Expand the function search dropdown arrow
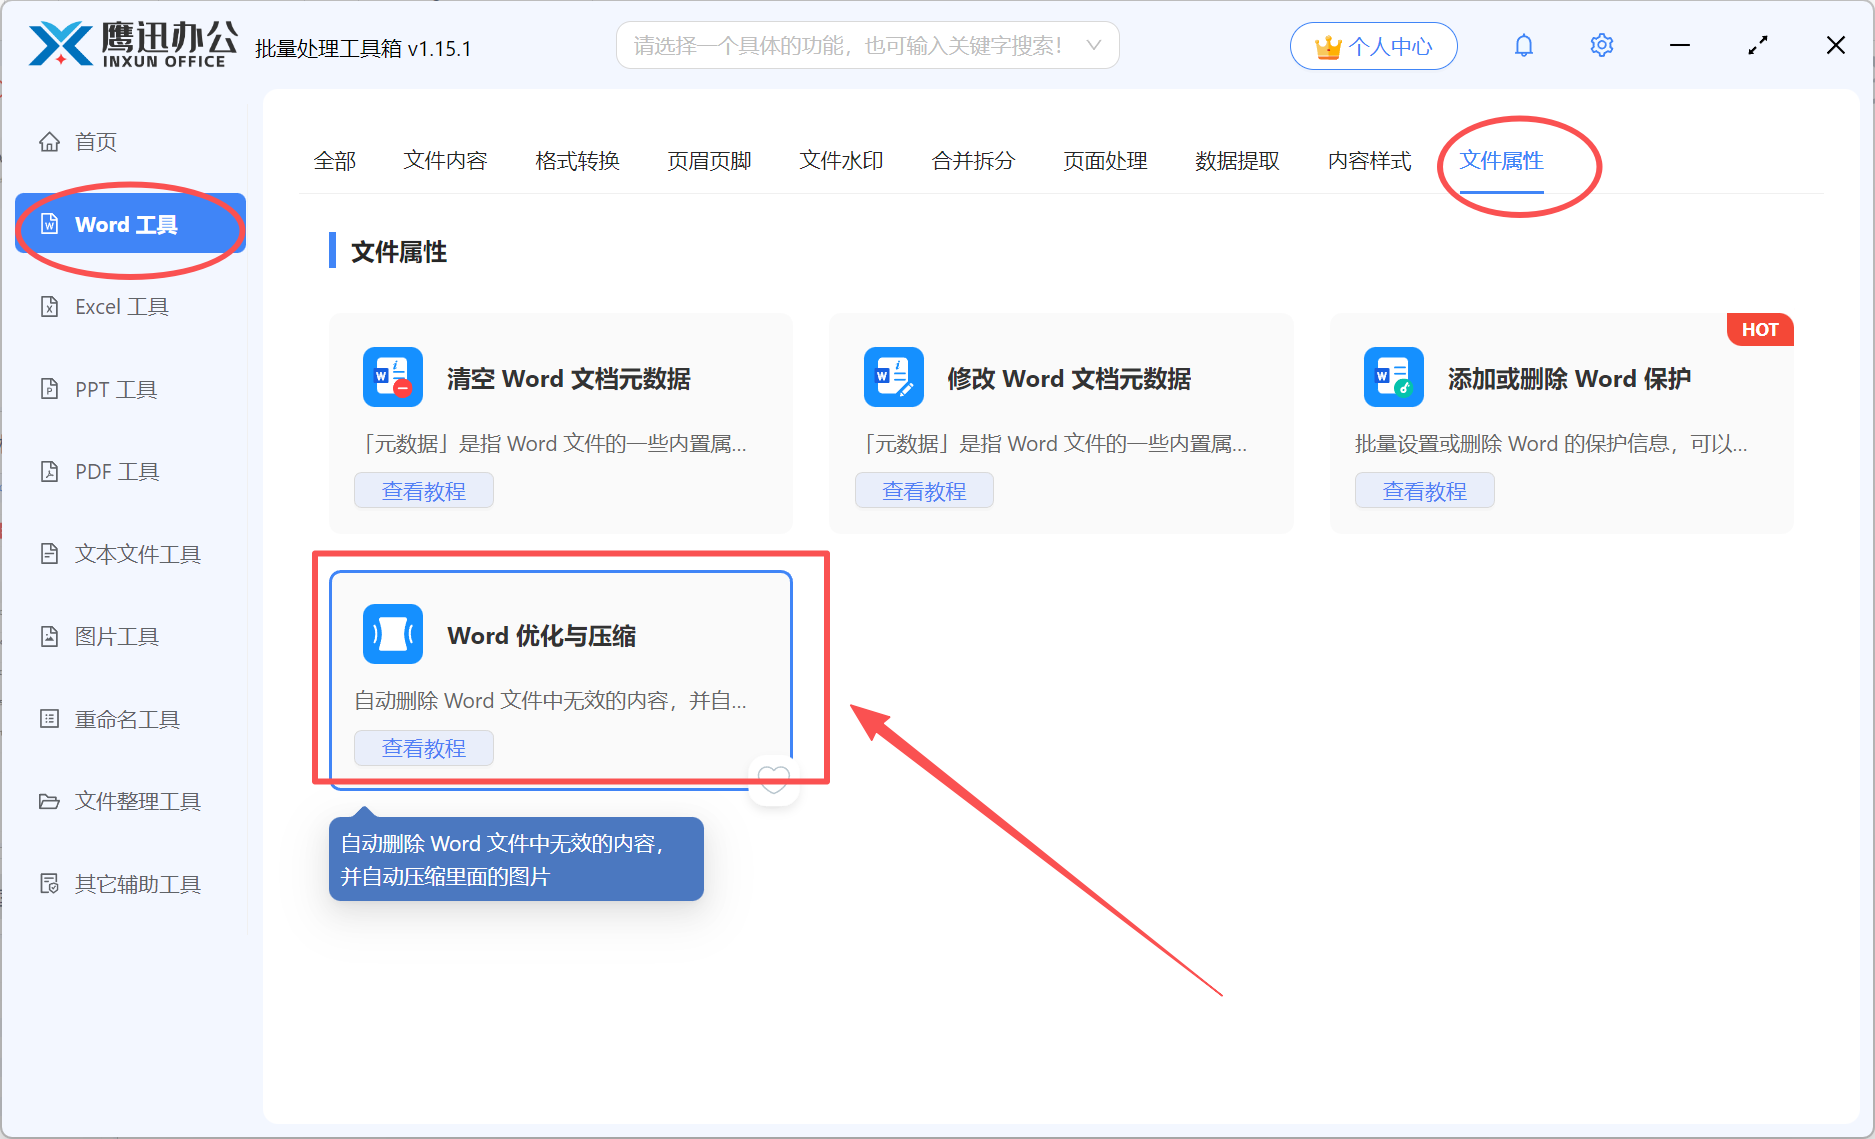This screenshot has height=1139, width=1875. pos(1094,45)
